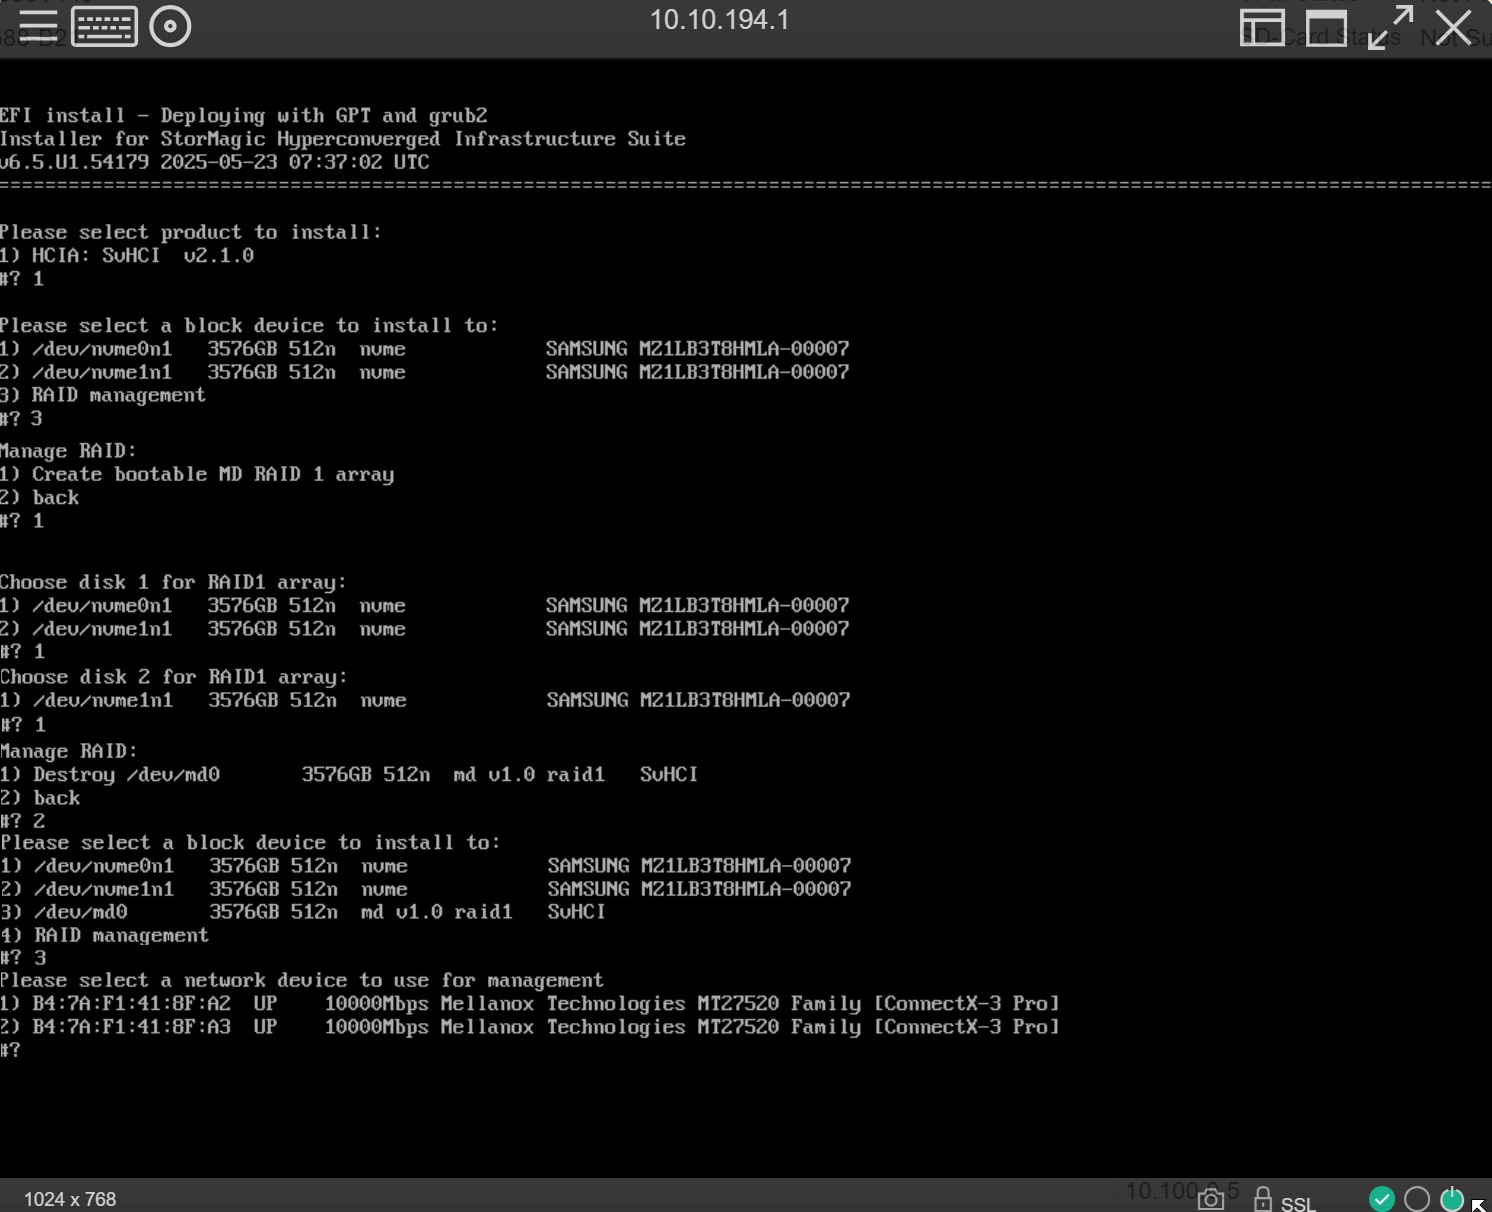Click the B4:7A:F1:41:8F:A2 network device line
This screenshot has width=1492, height=1212.
point(529,1004)
